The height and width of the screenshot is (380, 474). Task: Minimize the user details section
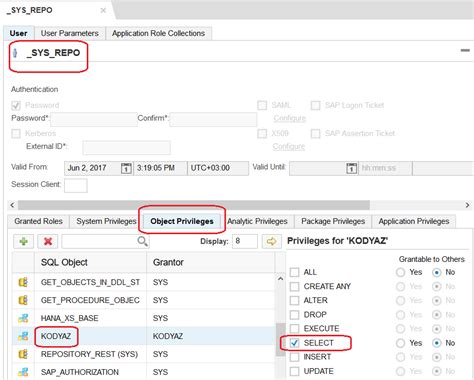click(465, 51)
